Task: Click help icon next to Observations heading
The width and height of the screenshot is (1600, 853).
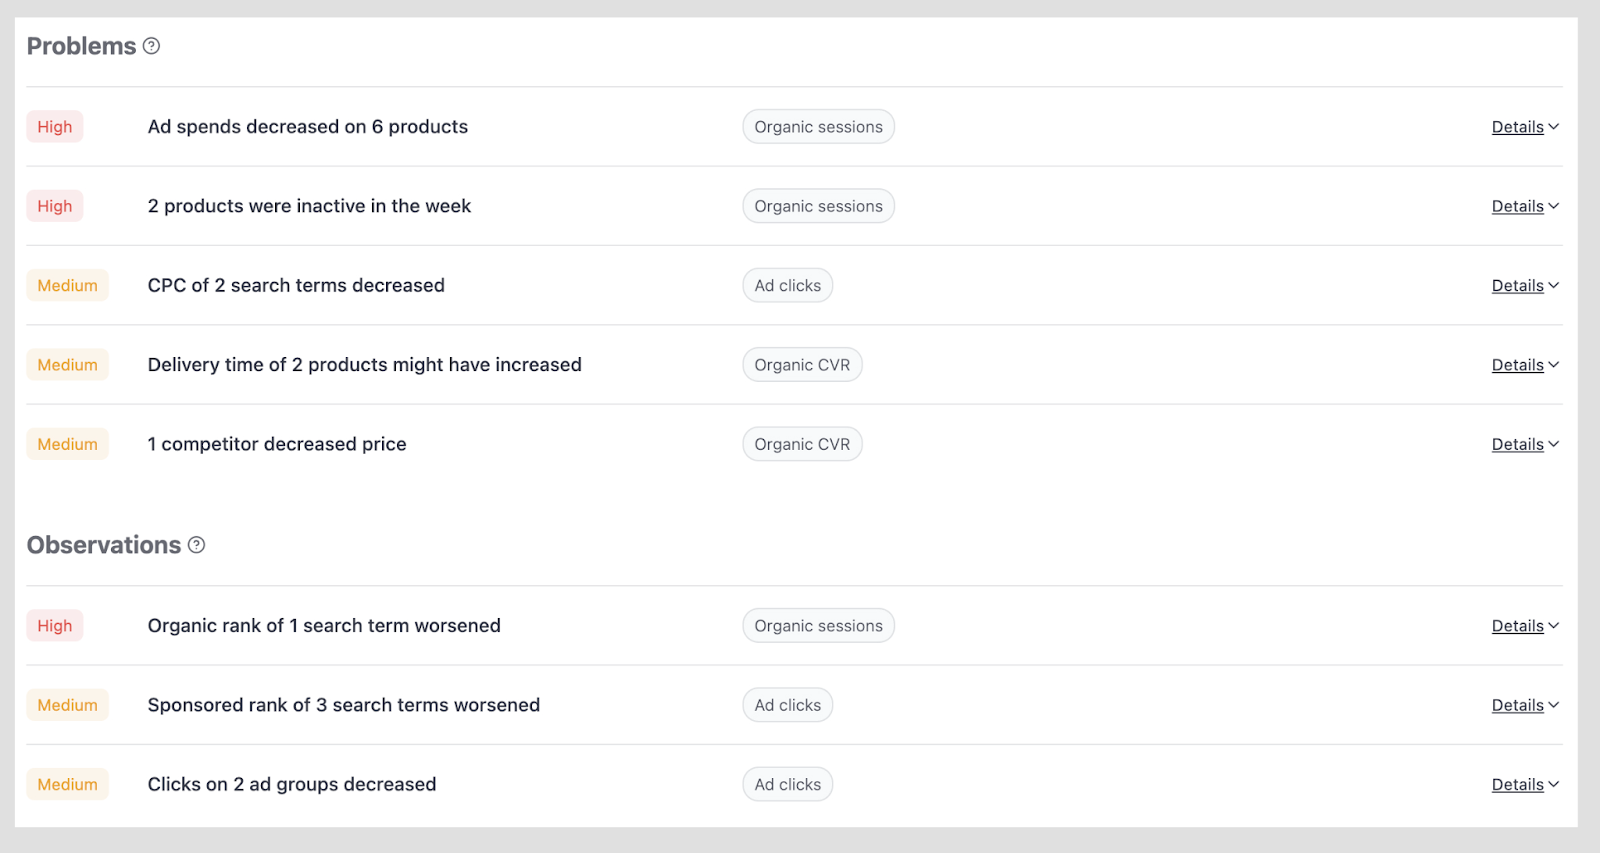Action: (x=196, y=545)
